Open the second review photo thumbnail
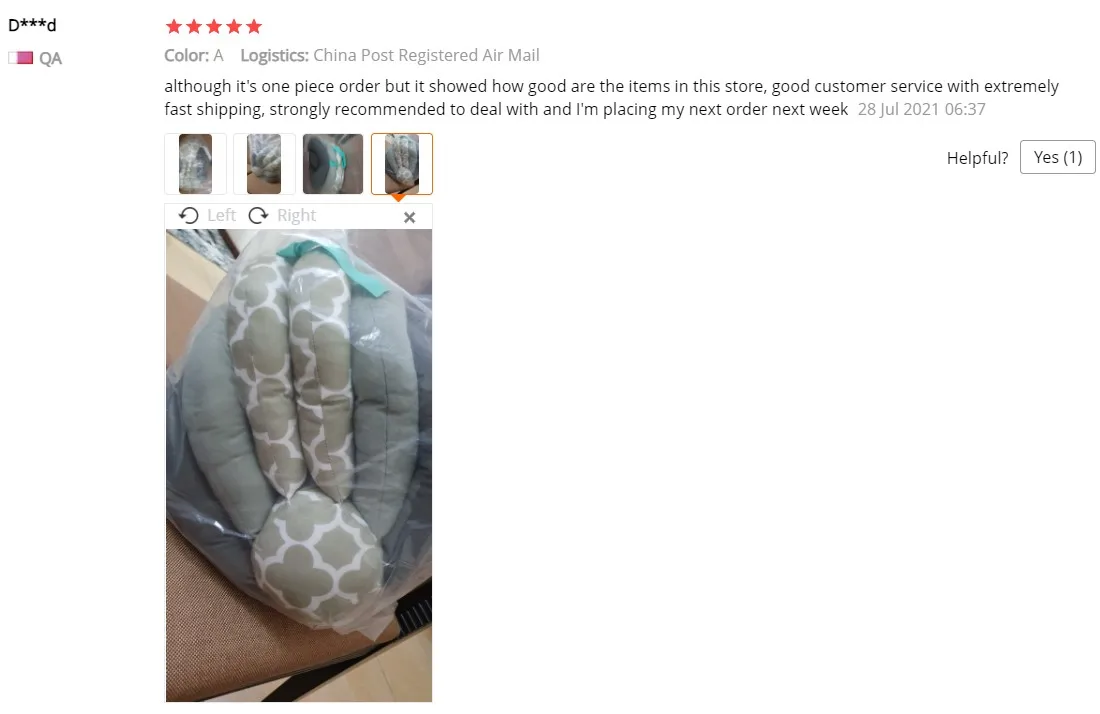This screenshot has width=1100, height=714. click(264, 163)
